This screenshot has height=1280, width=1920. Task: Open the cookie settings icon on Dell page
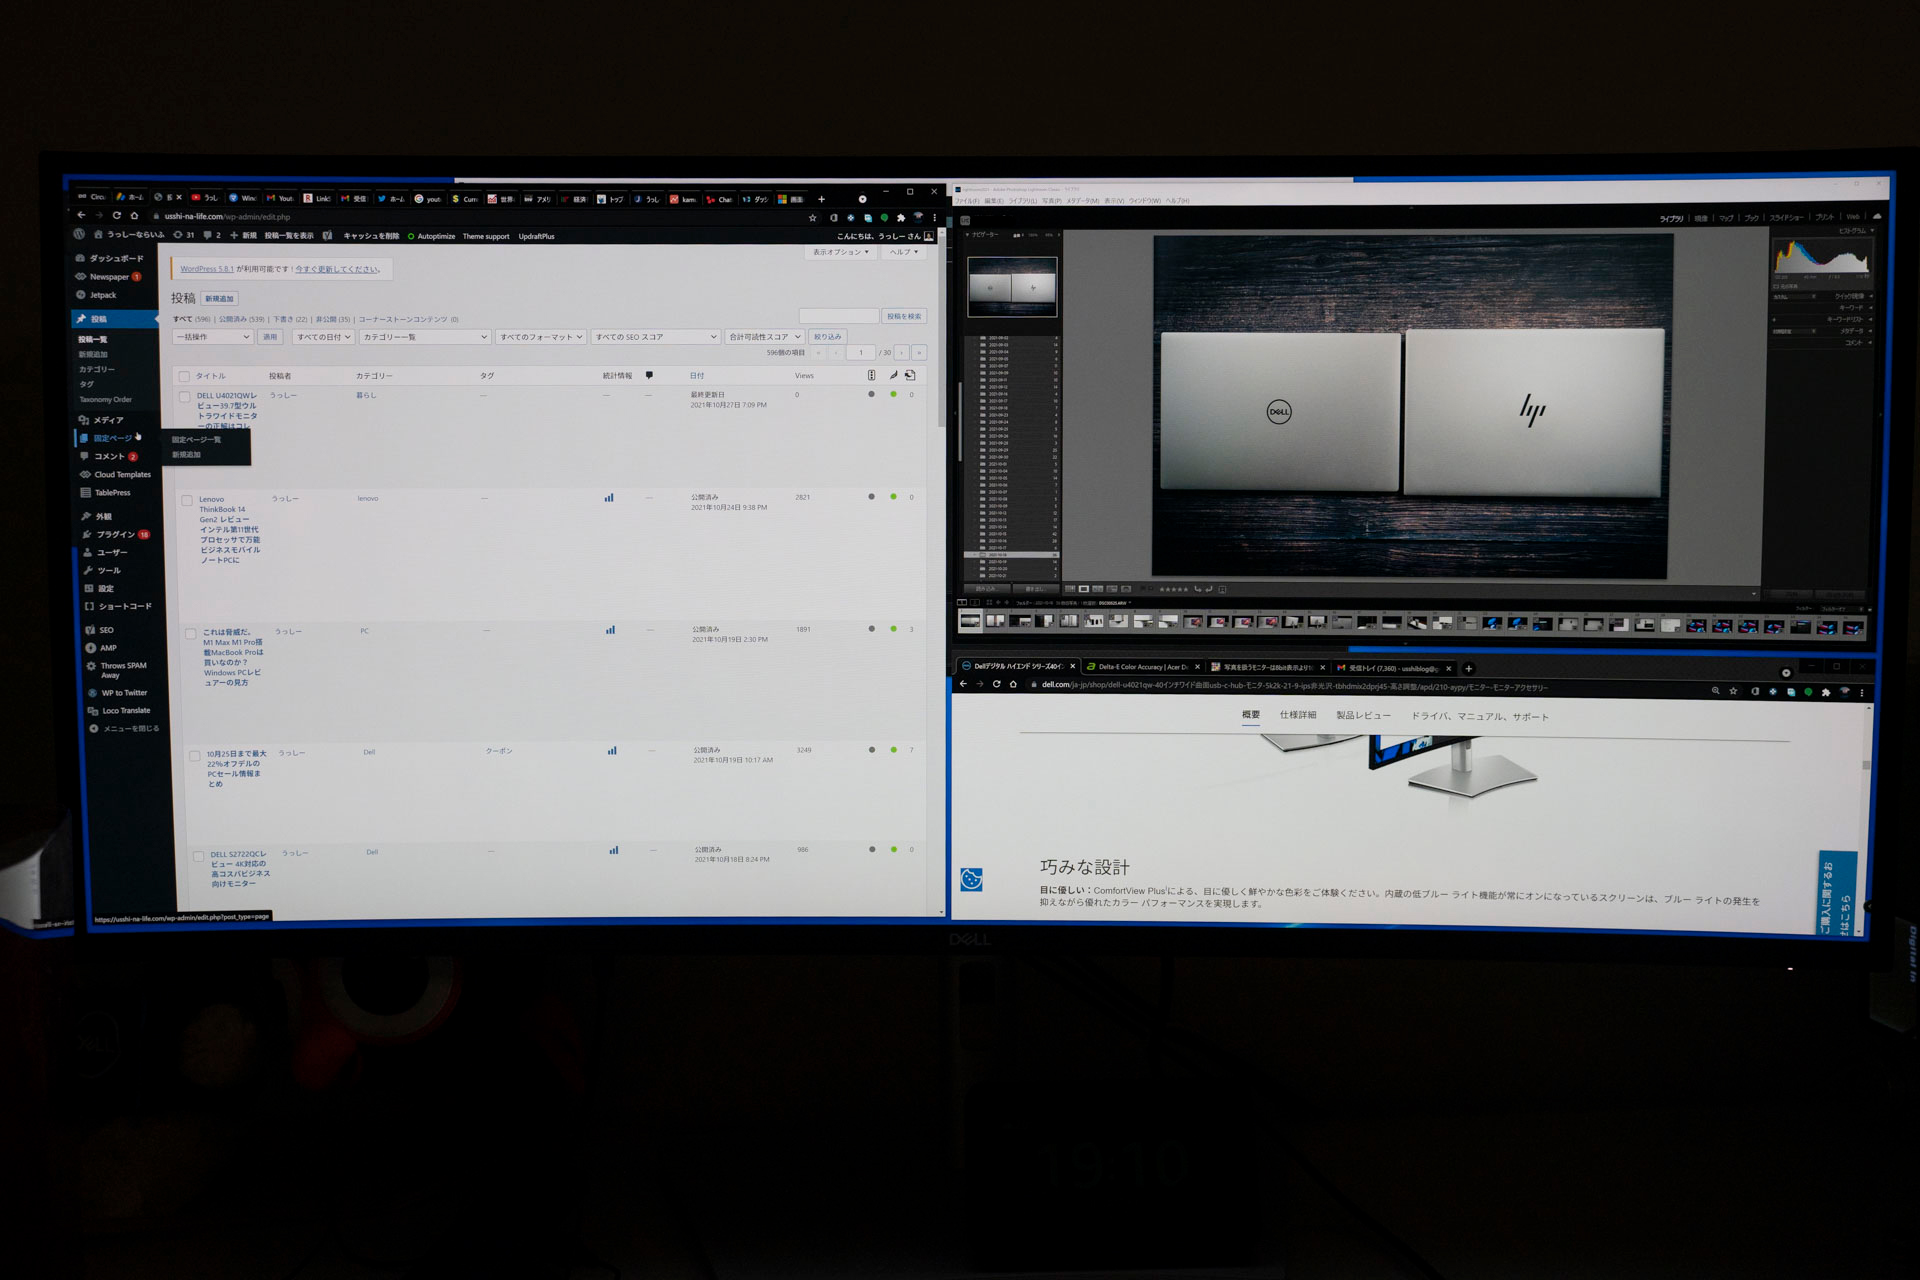(x=971, y=879)
